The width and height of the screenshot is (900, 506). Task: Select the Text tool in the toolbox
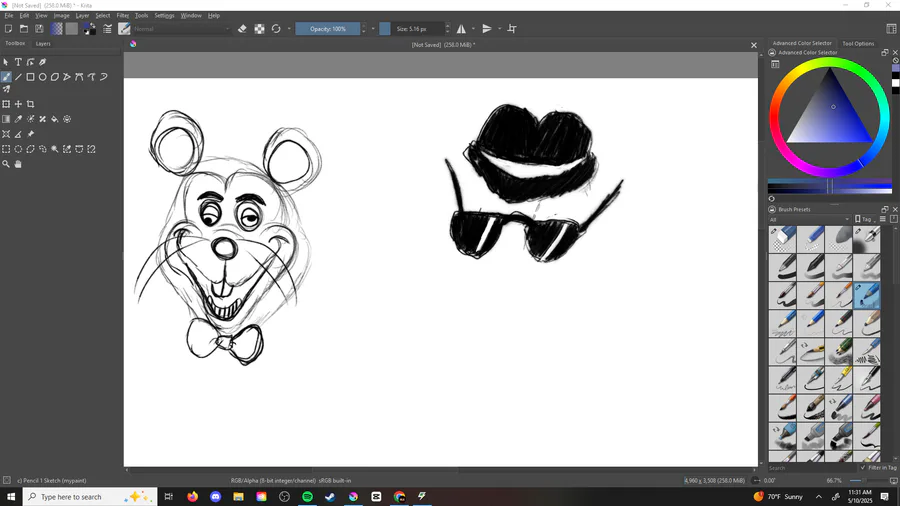point(18,62)
